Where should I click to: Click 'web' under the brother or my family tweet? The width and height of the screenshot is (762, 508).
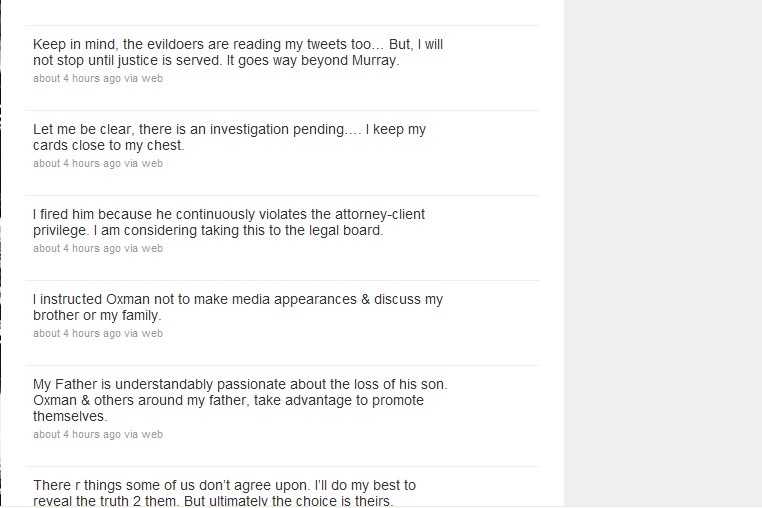point(152,333)
